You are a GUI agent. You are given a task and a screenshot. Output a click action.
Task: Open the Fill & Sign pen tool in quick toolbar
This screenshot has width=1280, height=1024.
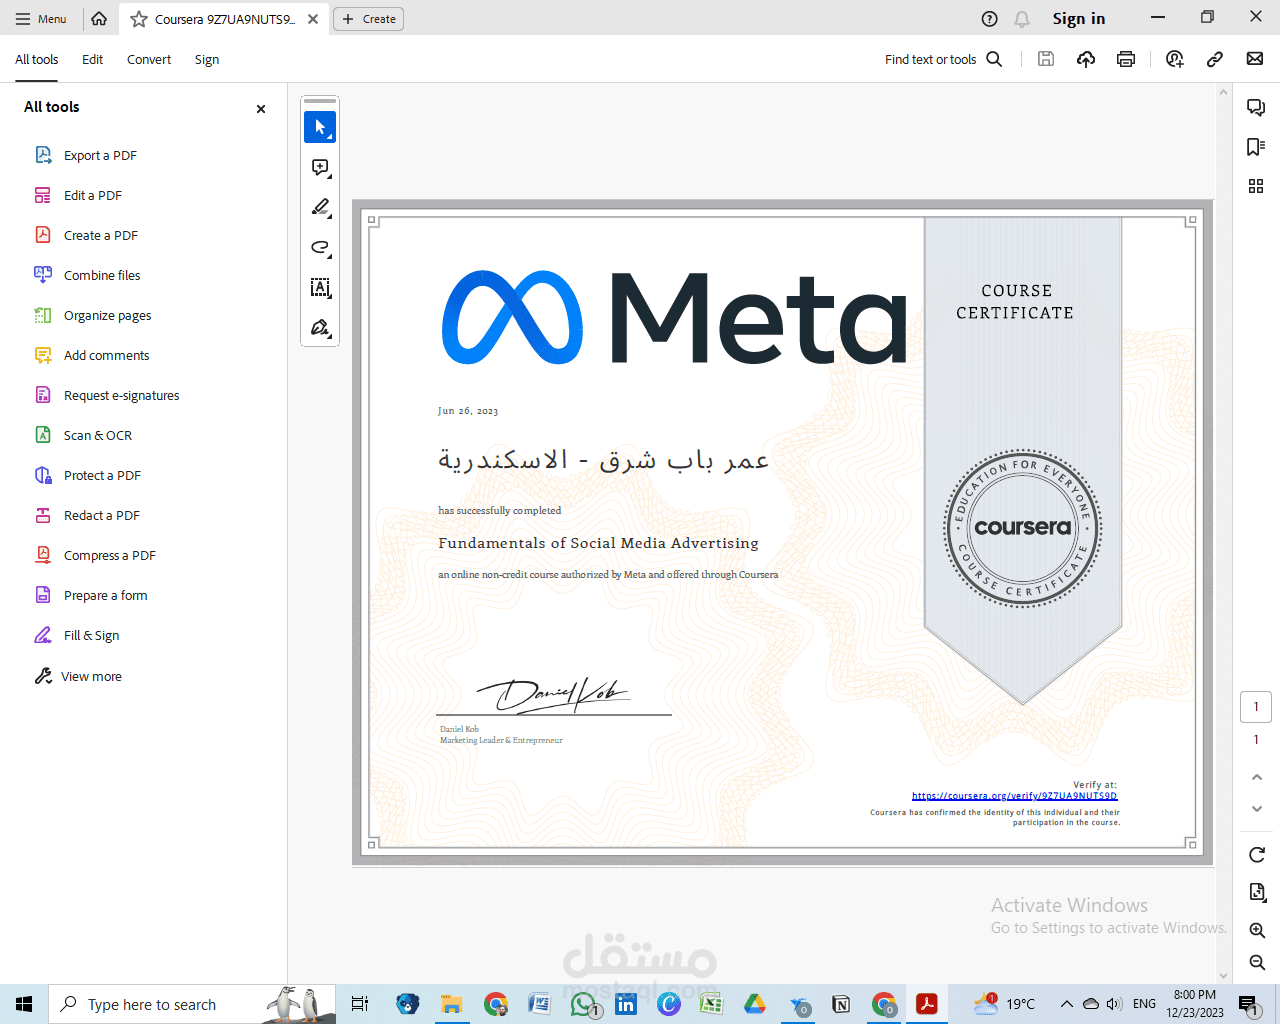(x=320, y=328)
